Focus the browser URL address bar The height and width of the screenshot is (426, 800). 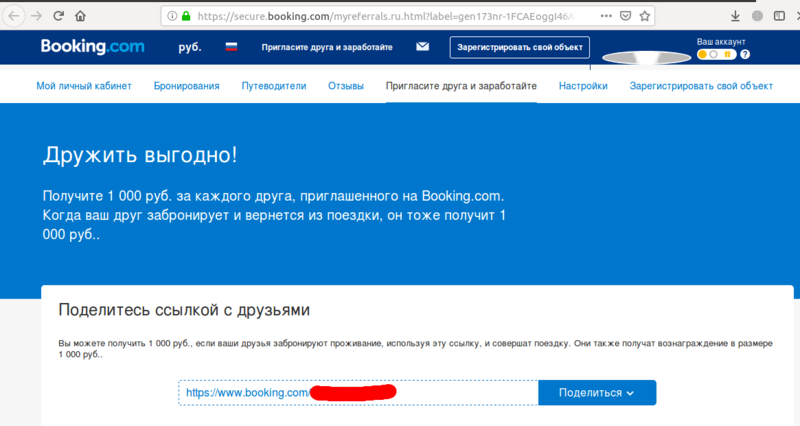pyautogui.click(x=385, y=16)
